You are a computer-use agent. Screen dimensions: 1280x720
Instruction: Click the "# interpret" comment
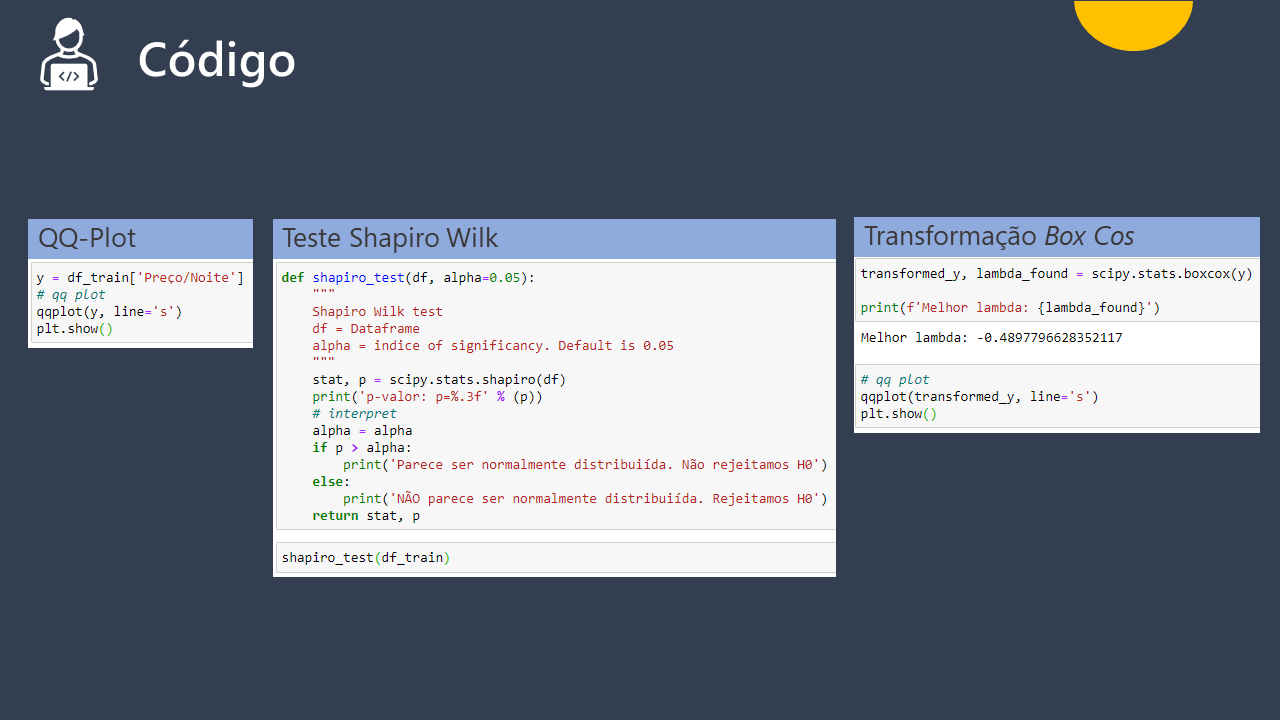click(354, 414)
